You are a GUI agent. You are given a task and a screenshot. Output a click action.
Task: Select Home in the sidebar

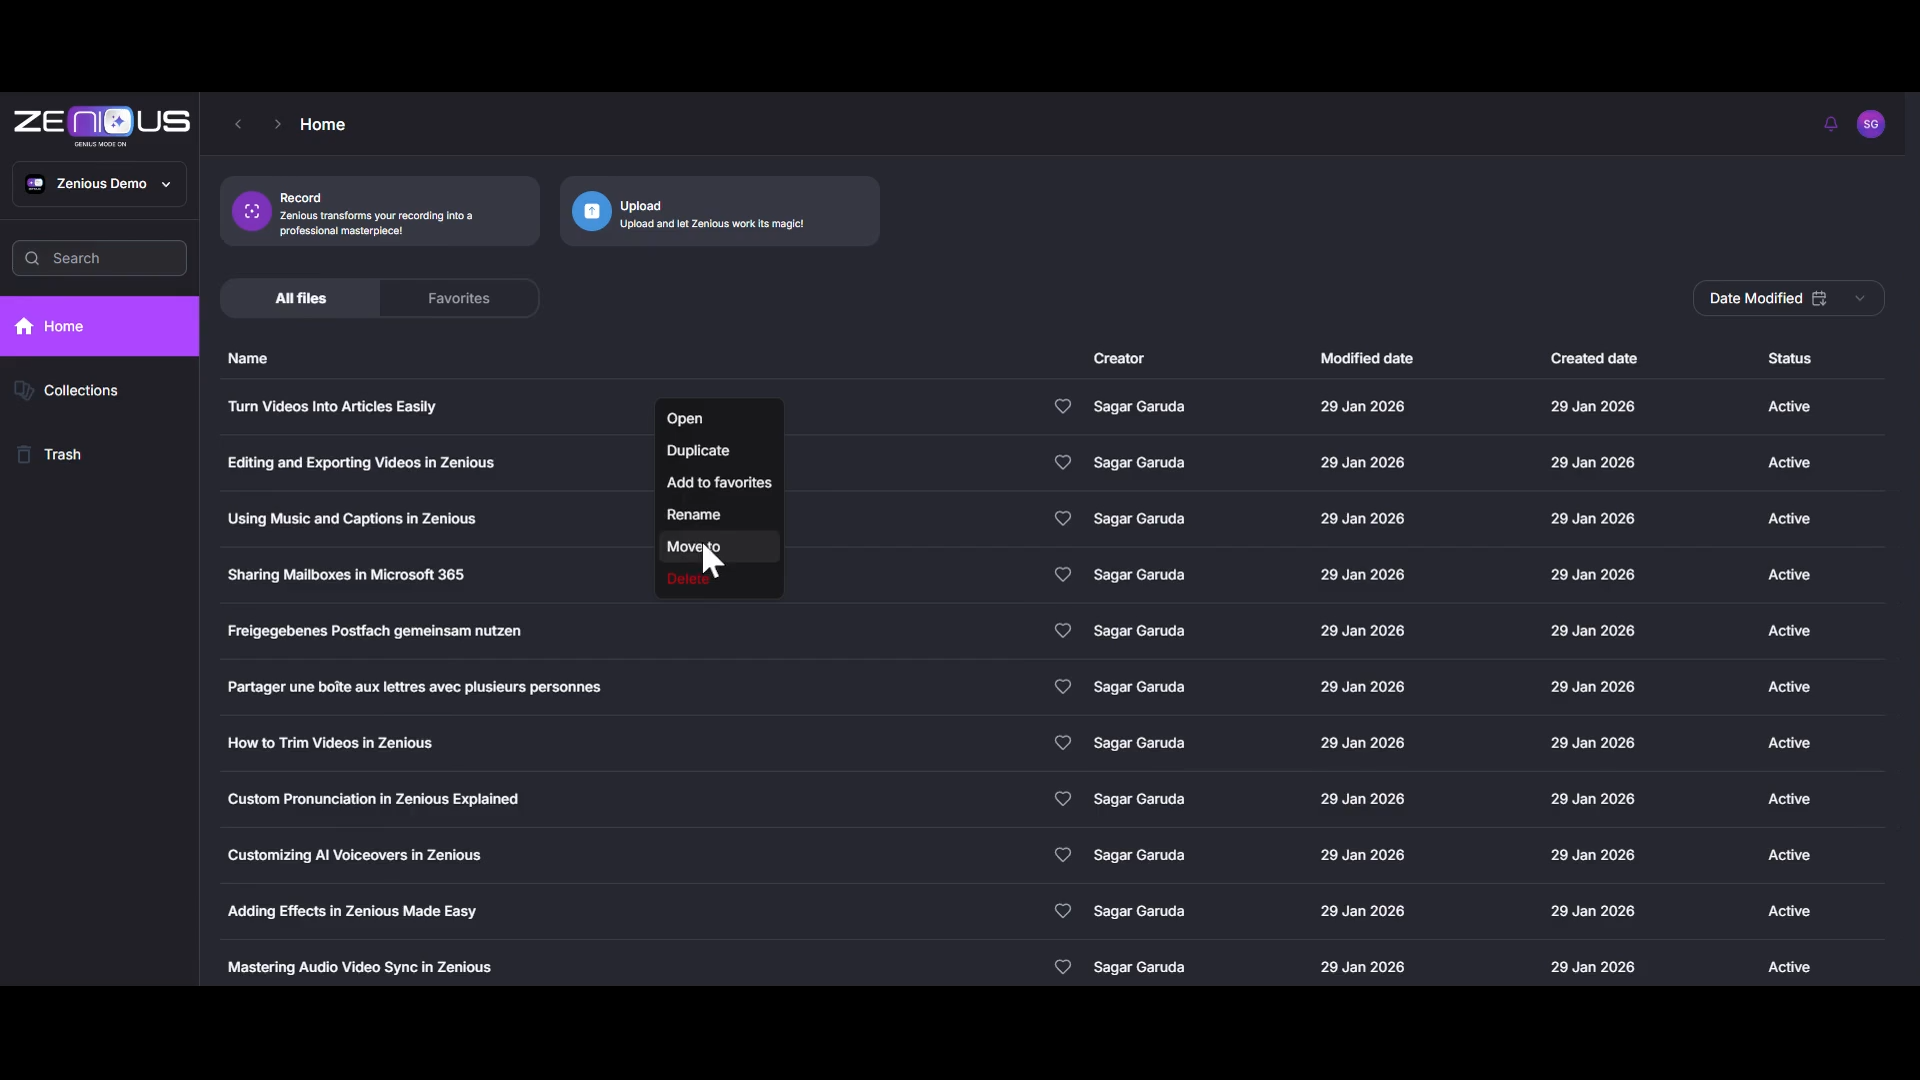pos(62,326)
